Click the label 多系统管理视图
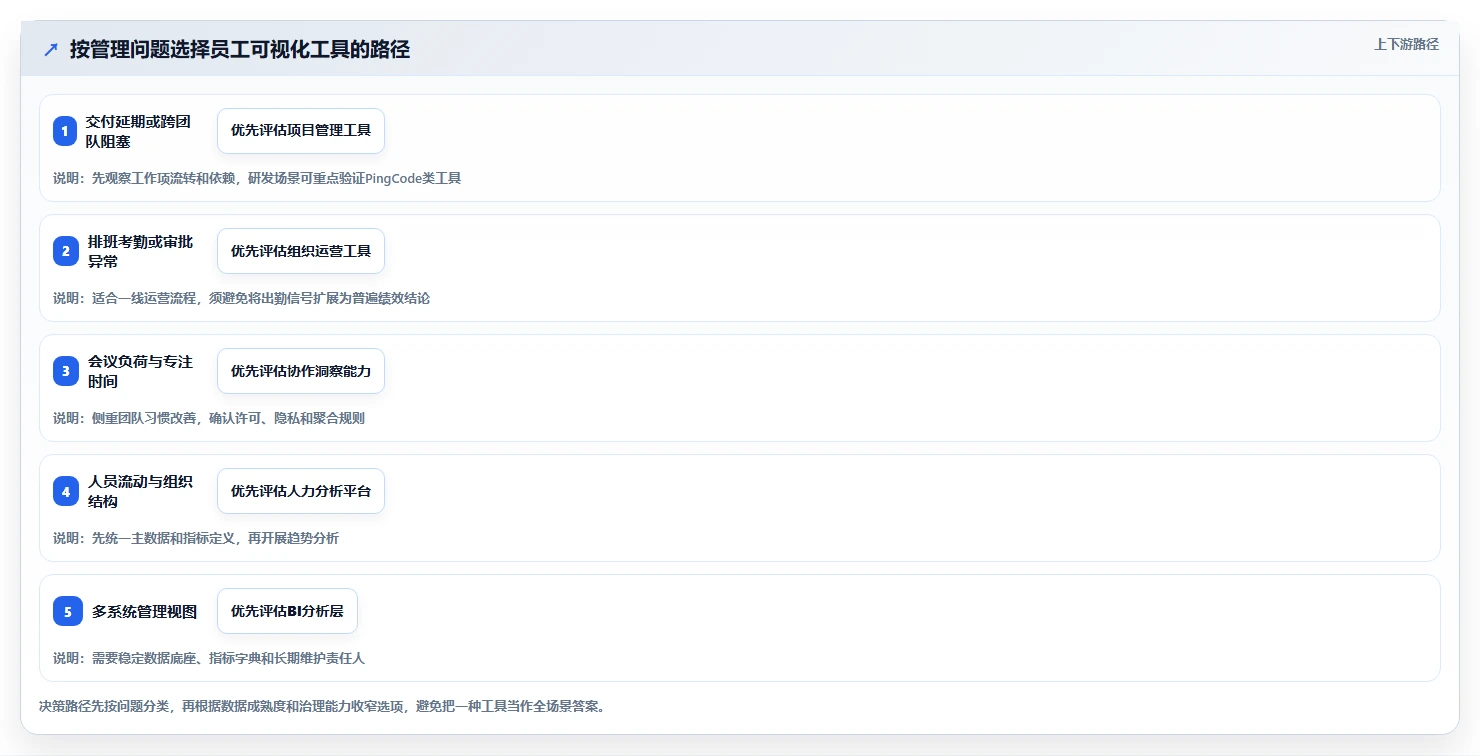1480x756 pixels. tap(144, 611)
